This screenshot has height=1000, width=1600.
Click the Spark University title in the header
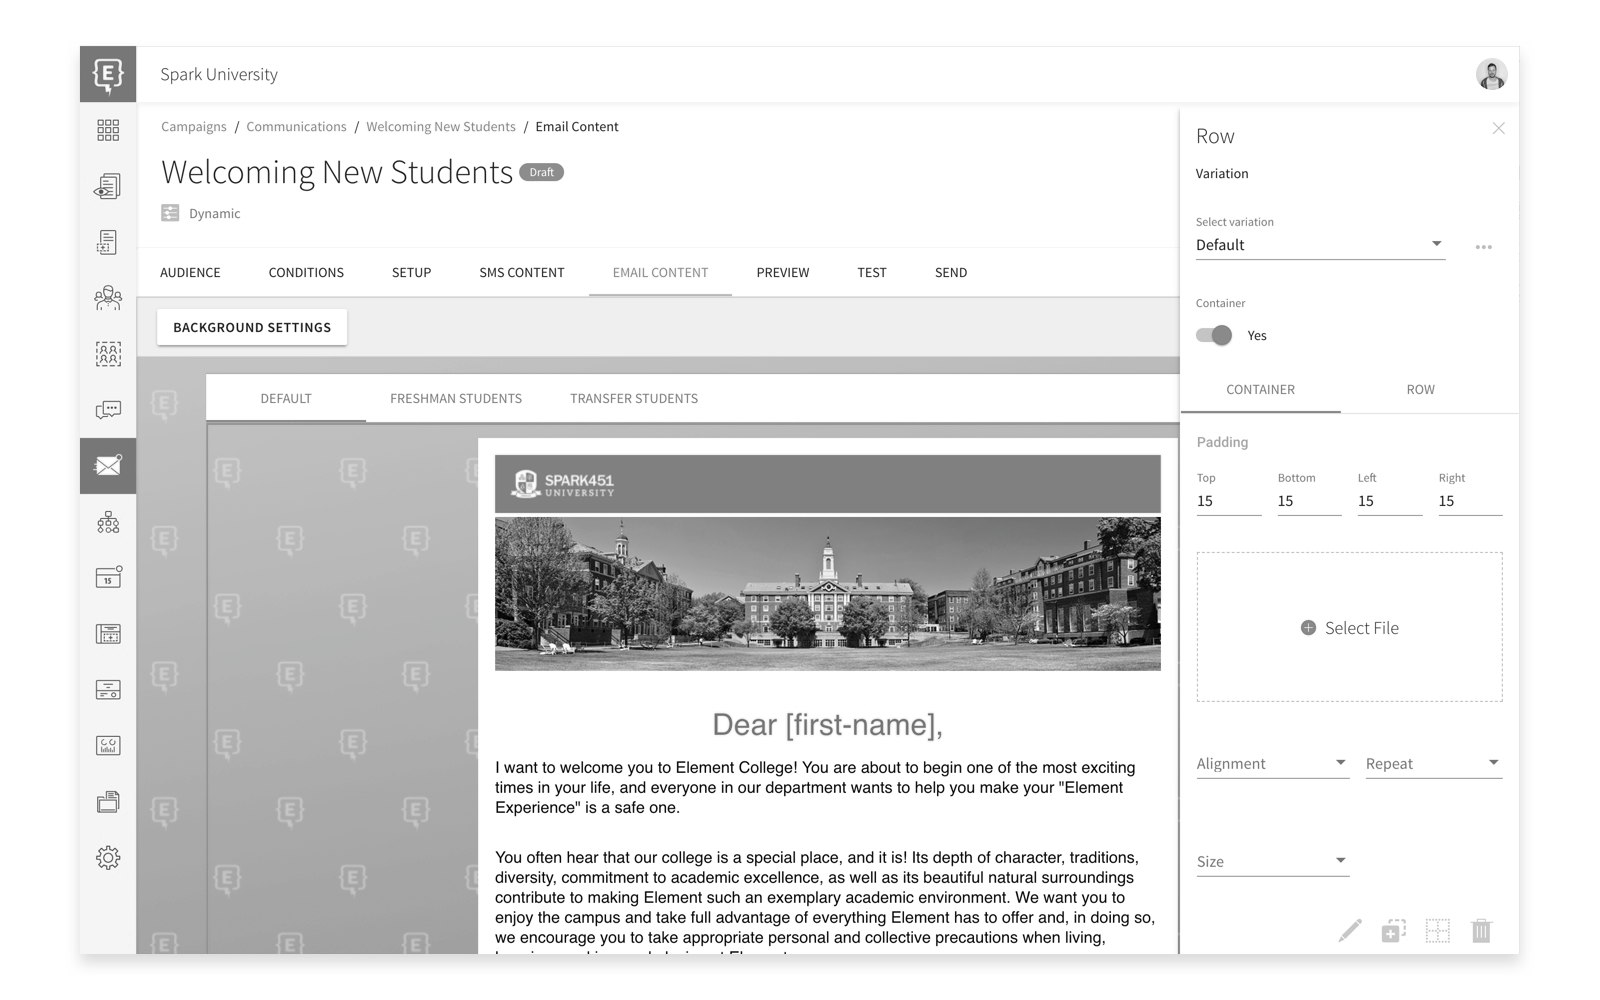click(219, 74)
